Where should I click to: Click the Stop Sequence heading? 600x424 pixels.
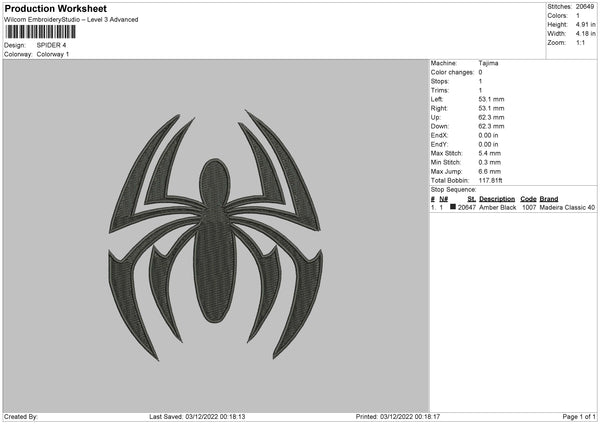coord(453,189)
